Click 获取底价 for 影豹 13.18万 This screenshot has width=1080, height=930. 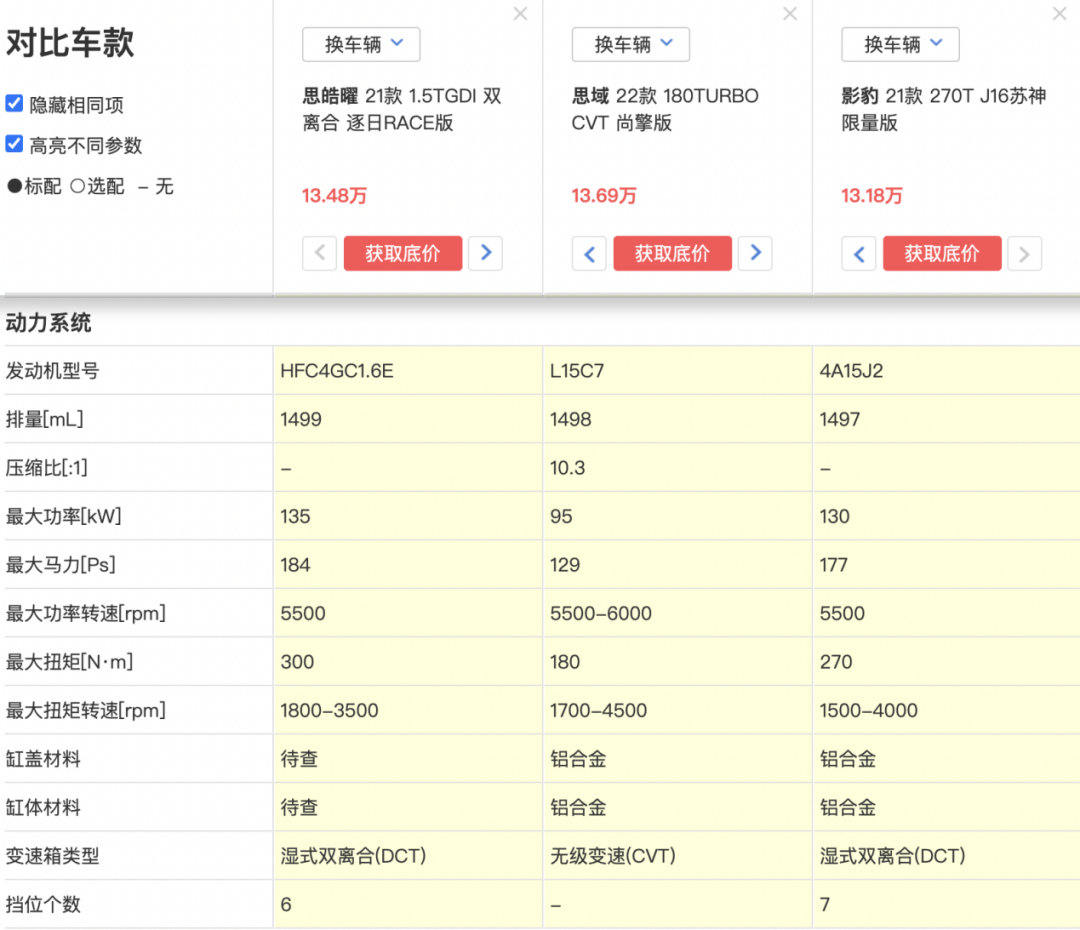click(x=942, y=254)
